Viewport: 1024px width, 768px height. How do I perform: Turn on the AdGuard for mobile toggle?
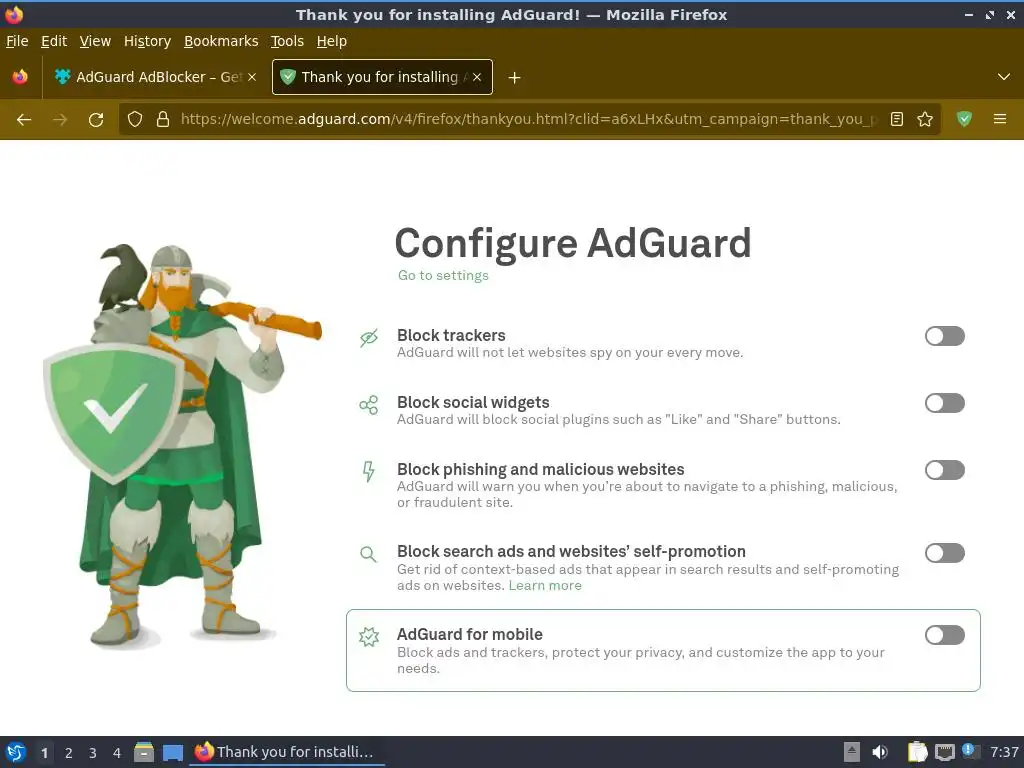(944, 635)
